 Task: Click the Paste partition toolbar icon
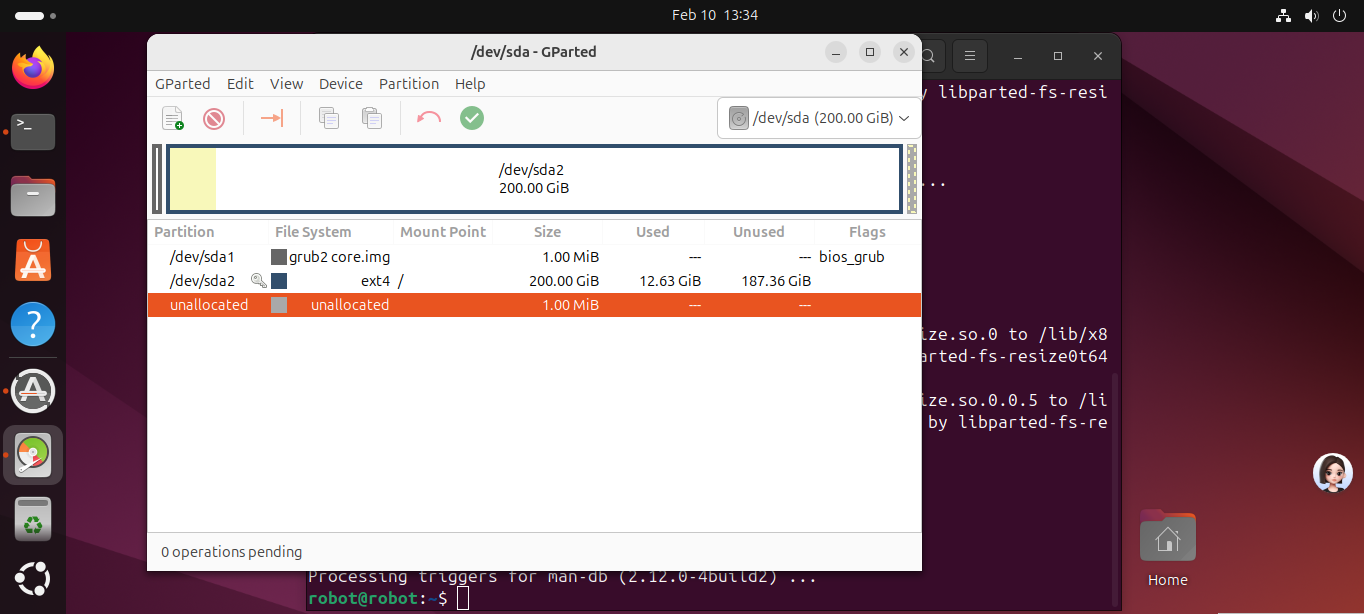pos(372,118)
